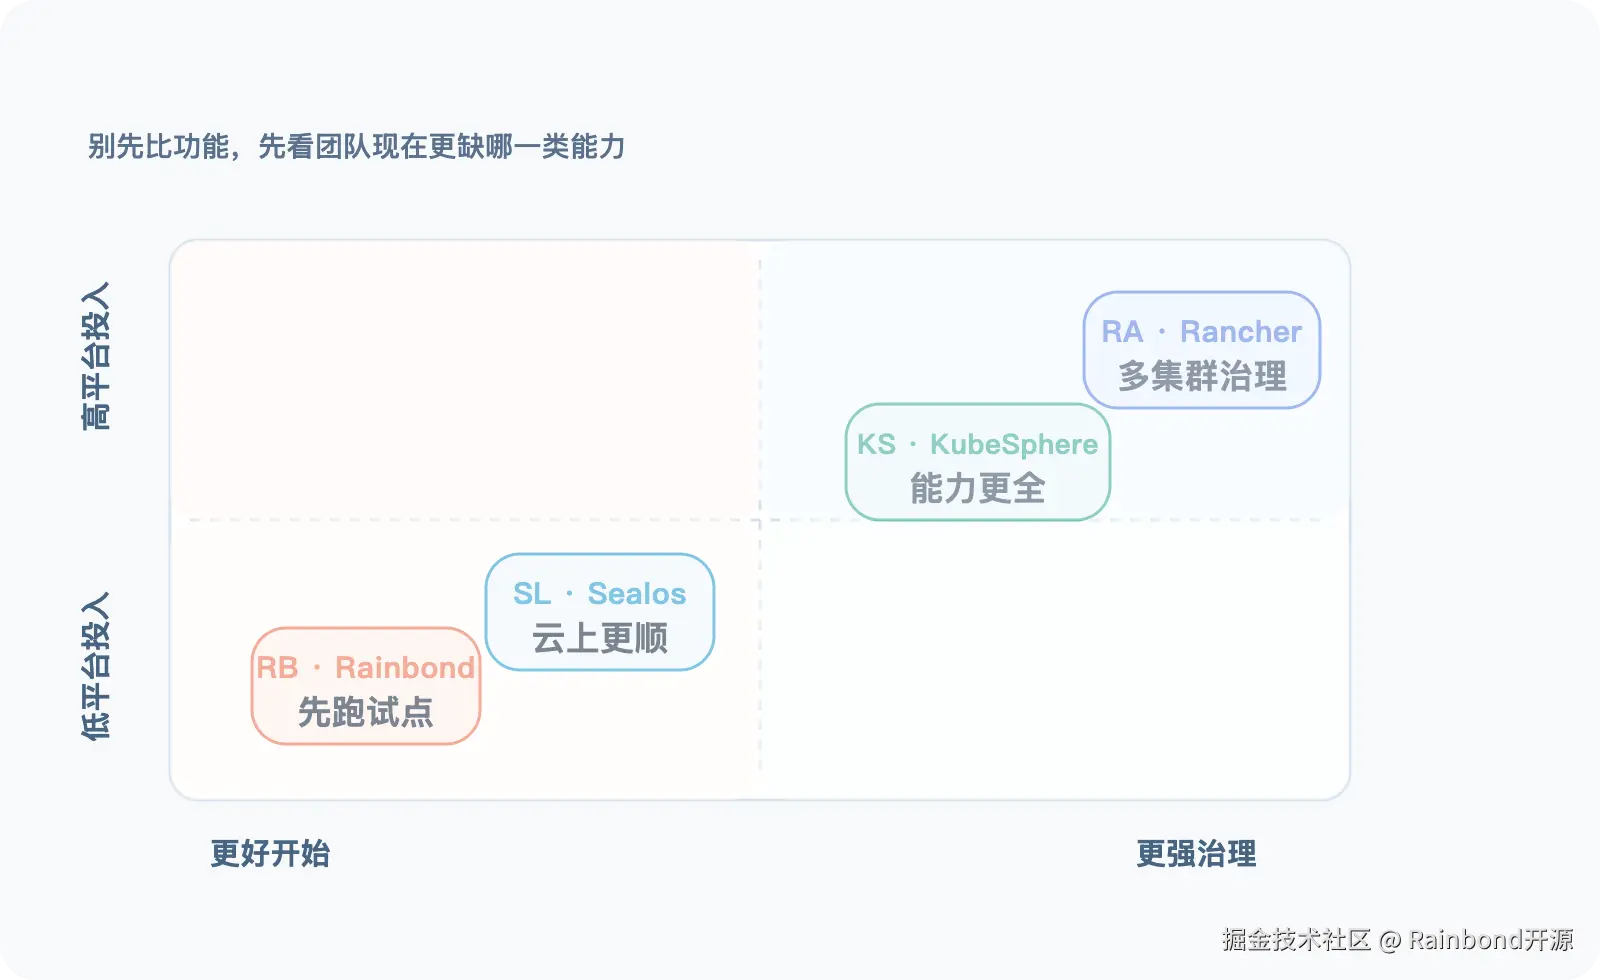
Task: Click the heading 别先比功能，先看团队现在更缺哪一类能力
Action: [x=357, y=147]
